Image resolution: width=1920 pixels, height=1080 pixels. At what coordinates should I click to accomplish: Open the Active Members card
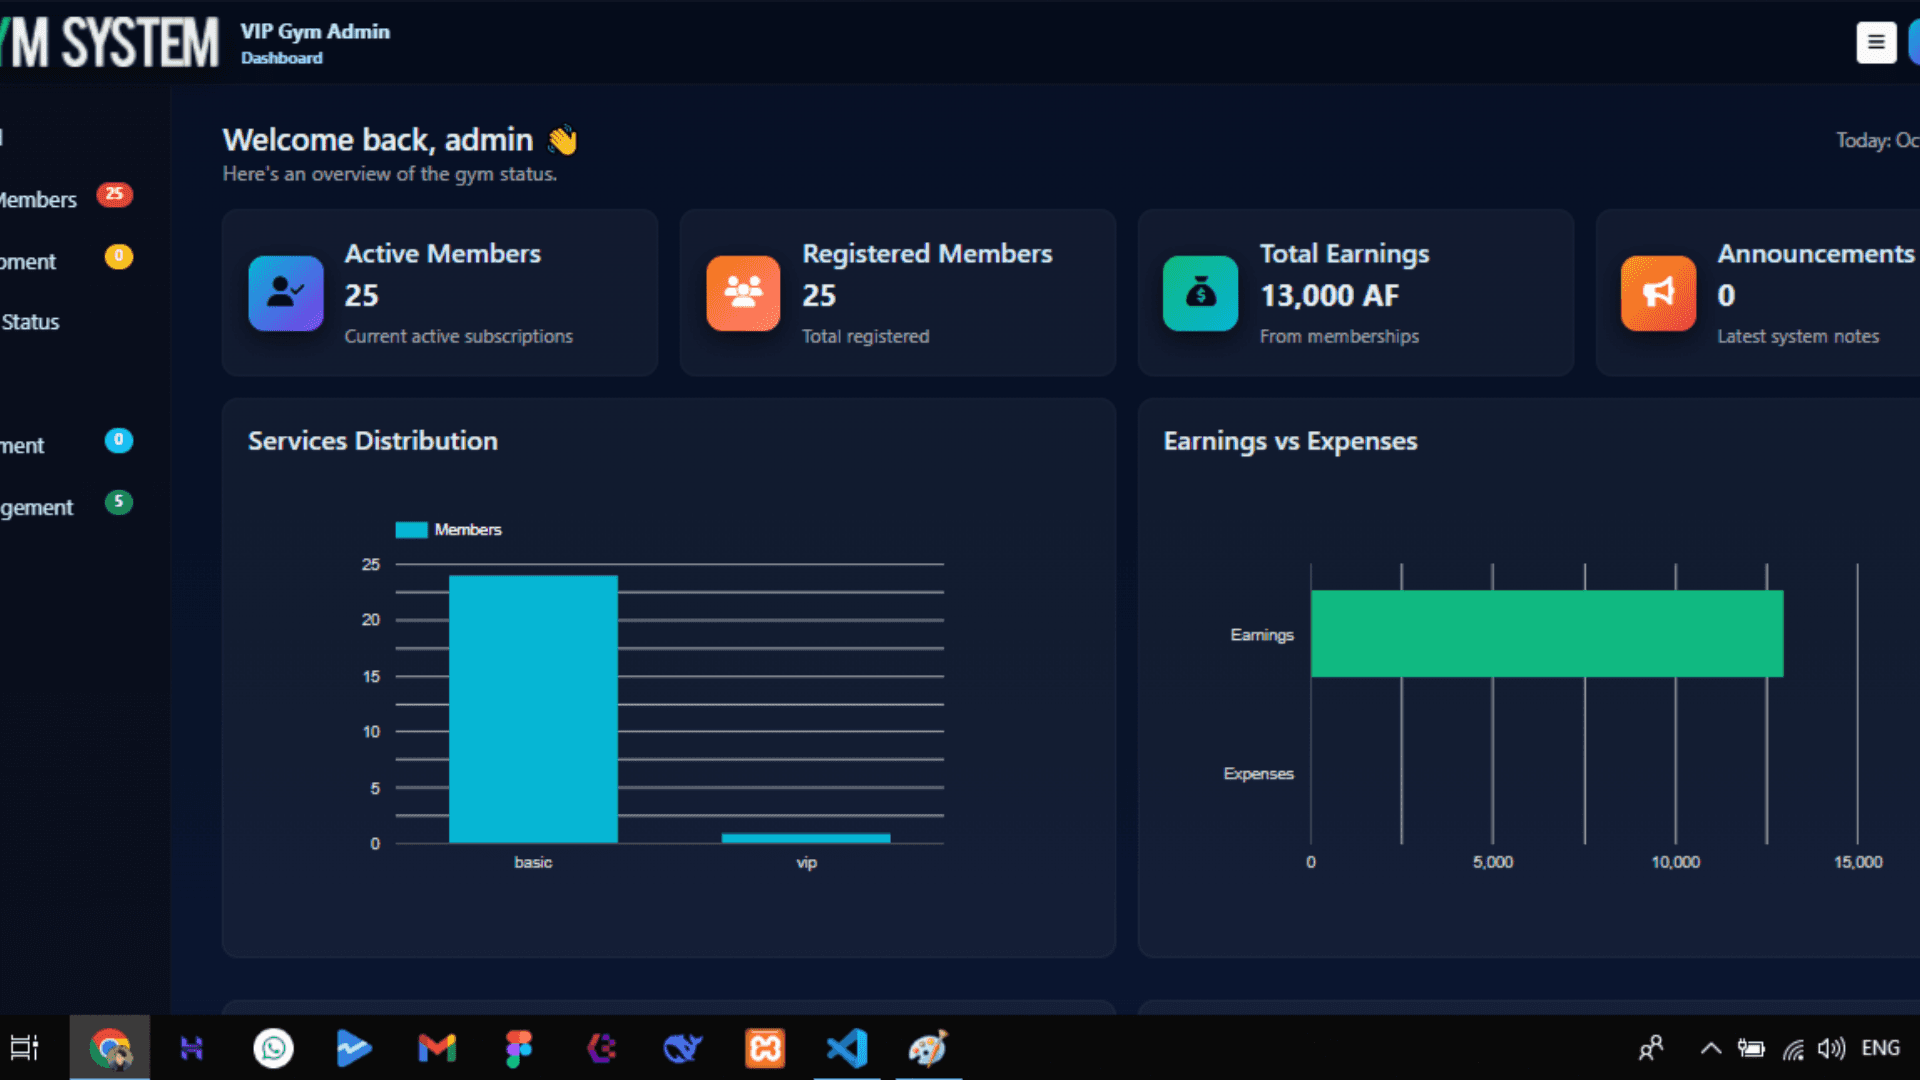pyautogui.click(x=440, y=293)
